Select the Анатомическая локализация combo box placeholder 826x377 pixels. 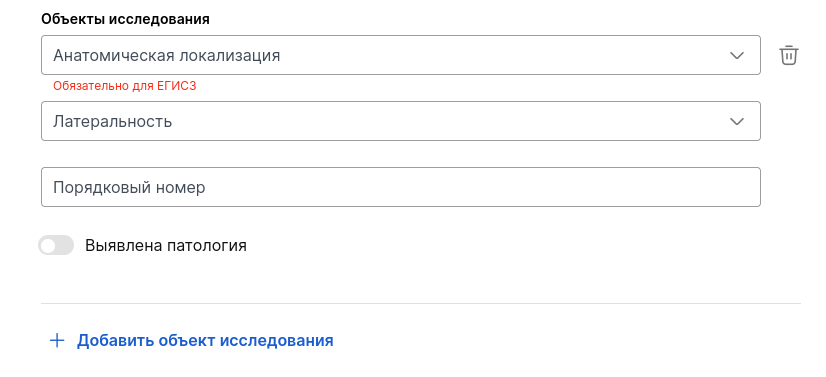(x=166, y=55)
